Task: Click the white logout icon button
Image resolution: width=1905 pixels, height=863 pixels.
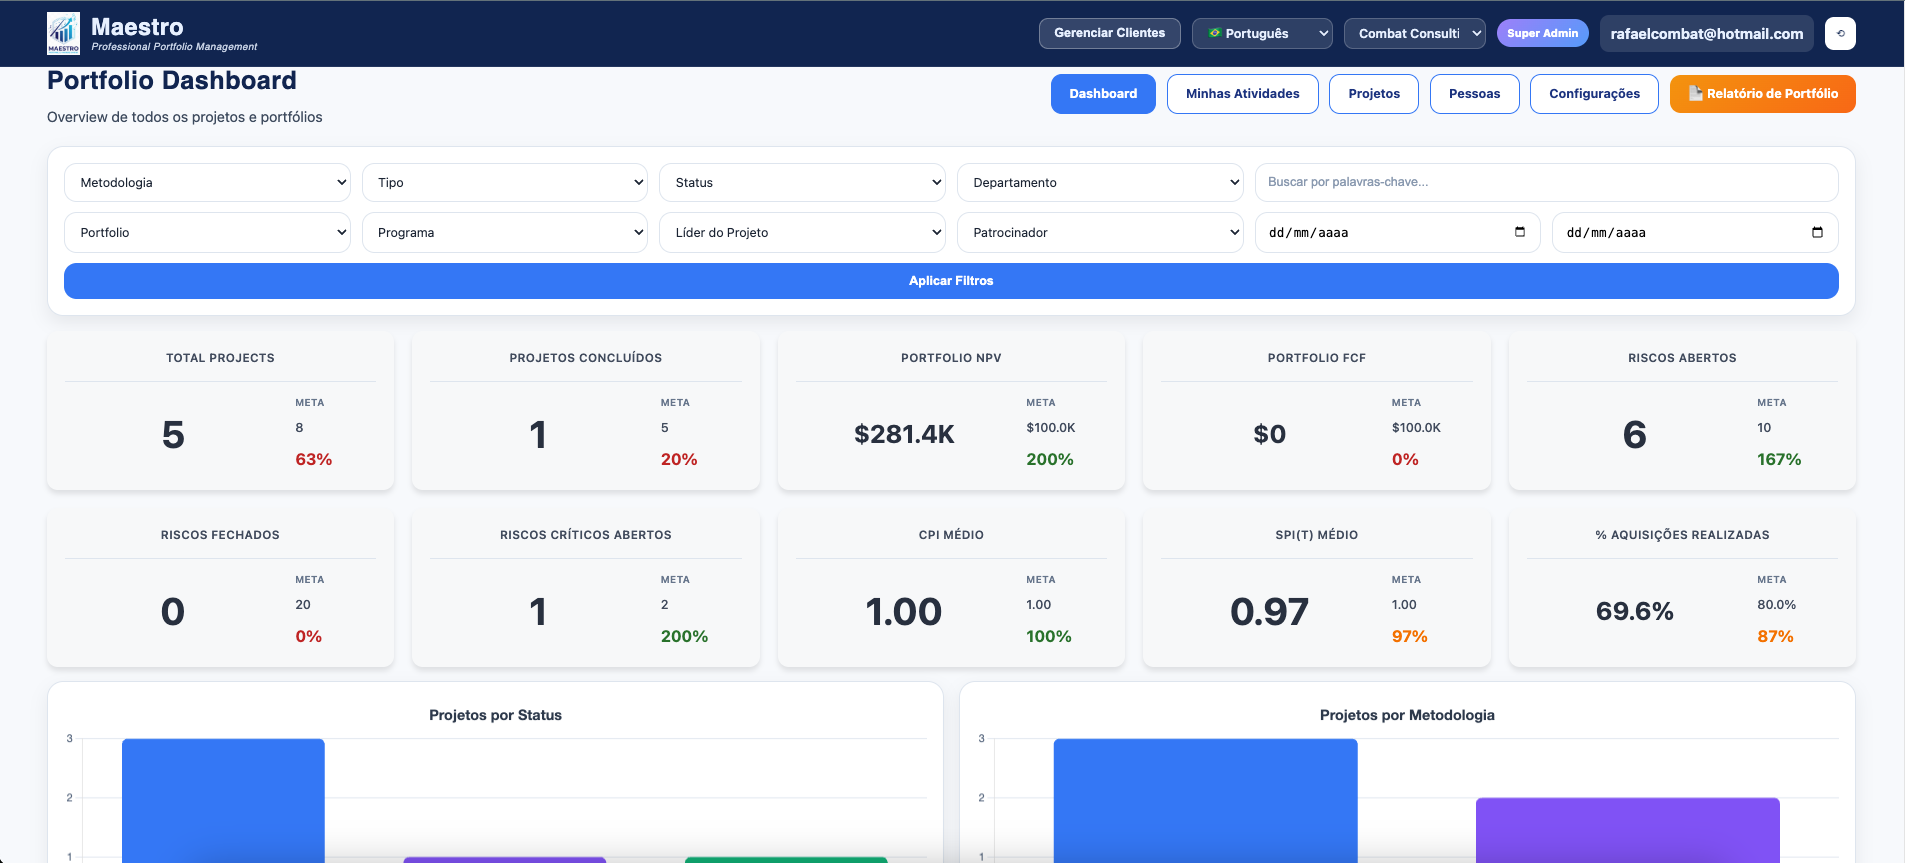Action: 1839,34
